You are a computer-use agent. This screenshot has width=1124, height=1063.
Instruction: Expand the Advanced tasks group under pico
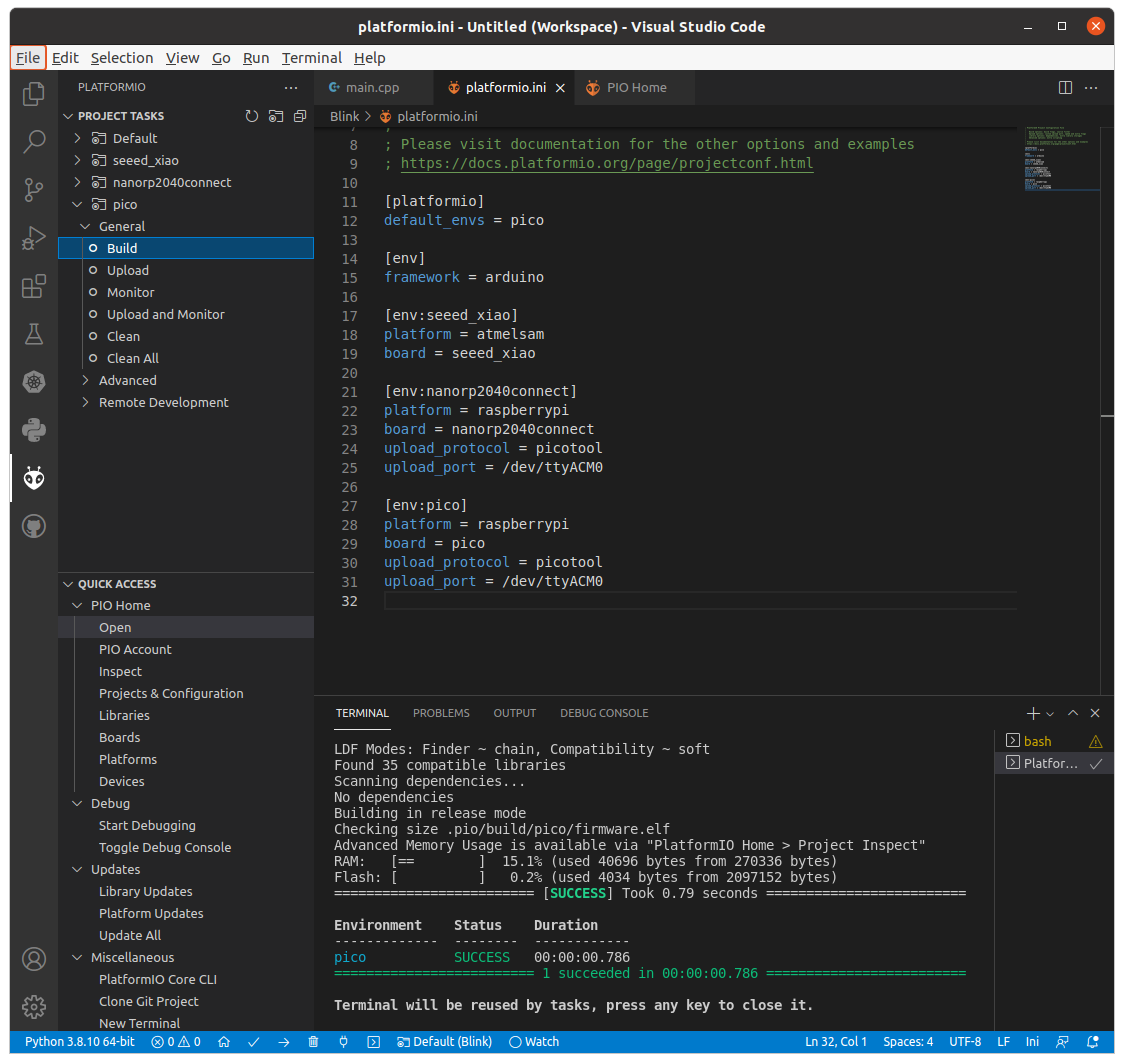pos(86,380)
